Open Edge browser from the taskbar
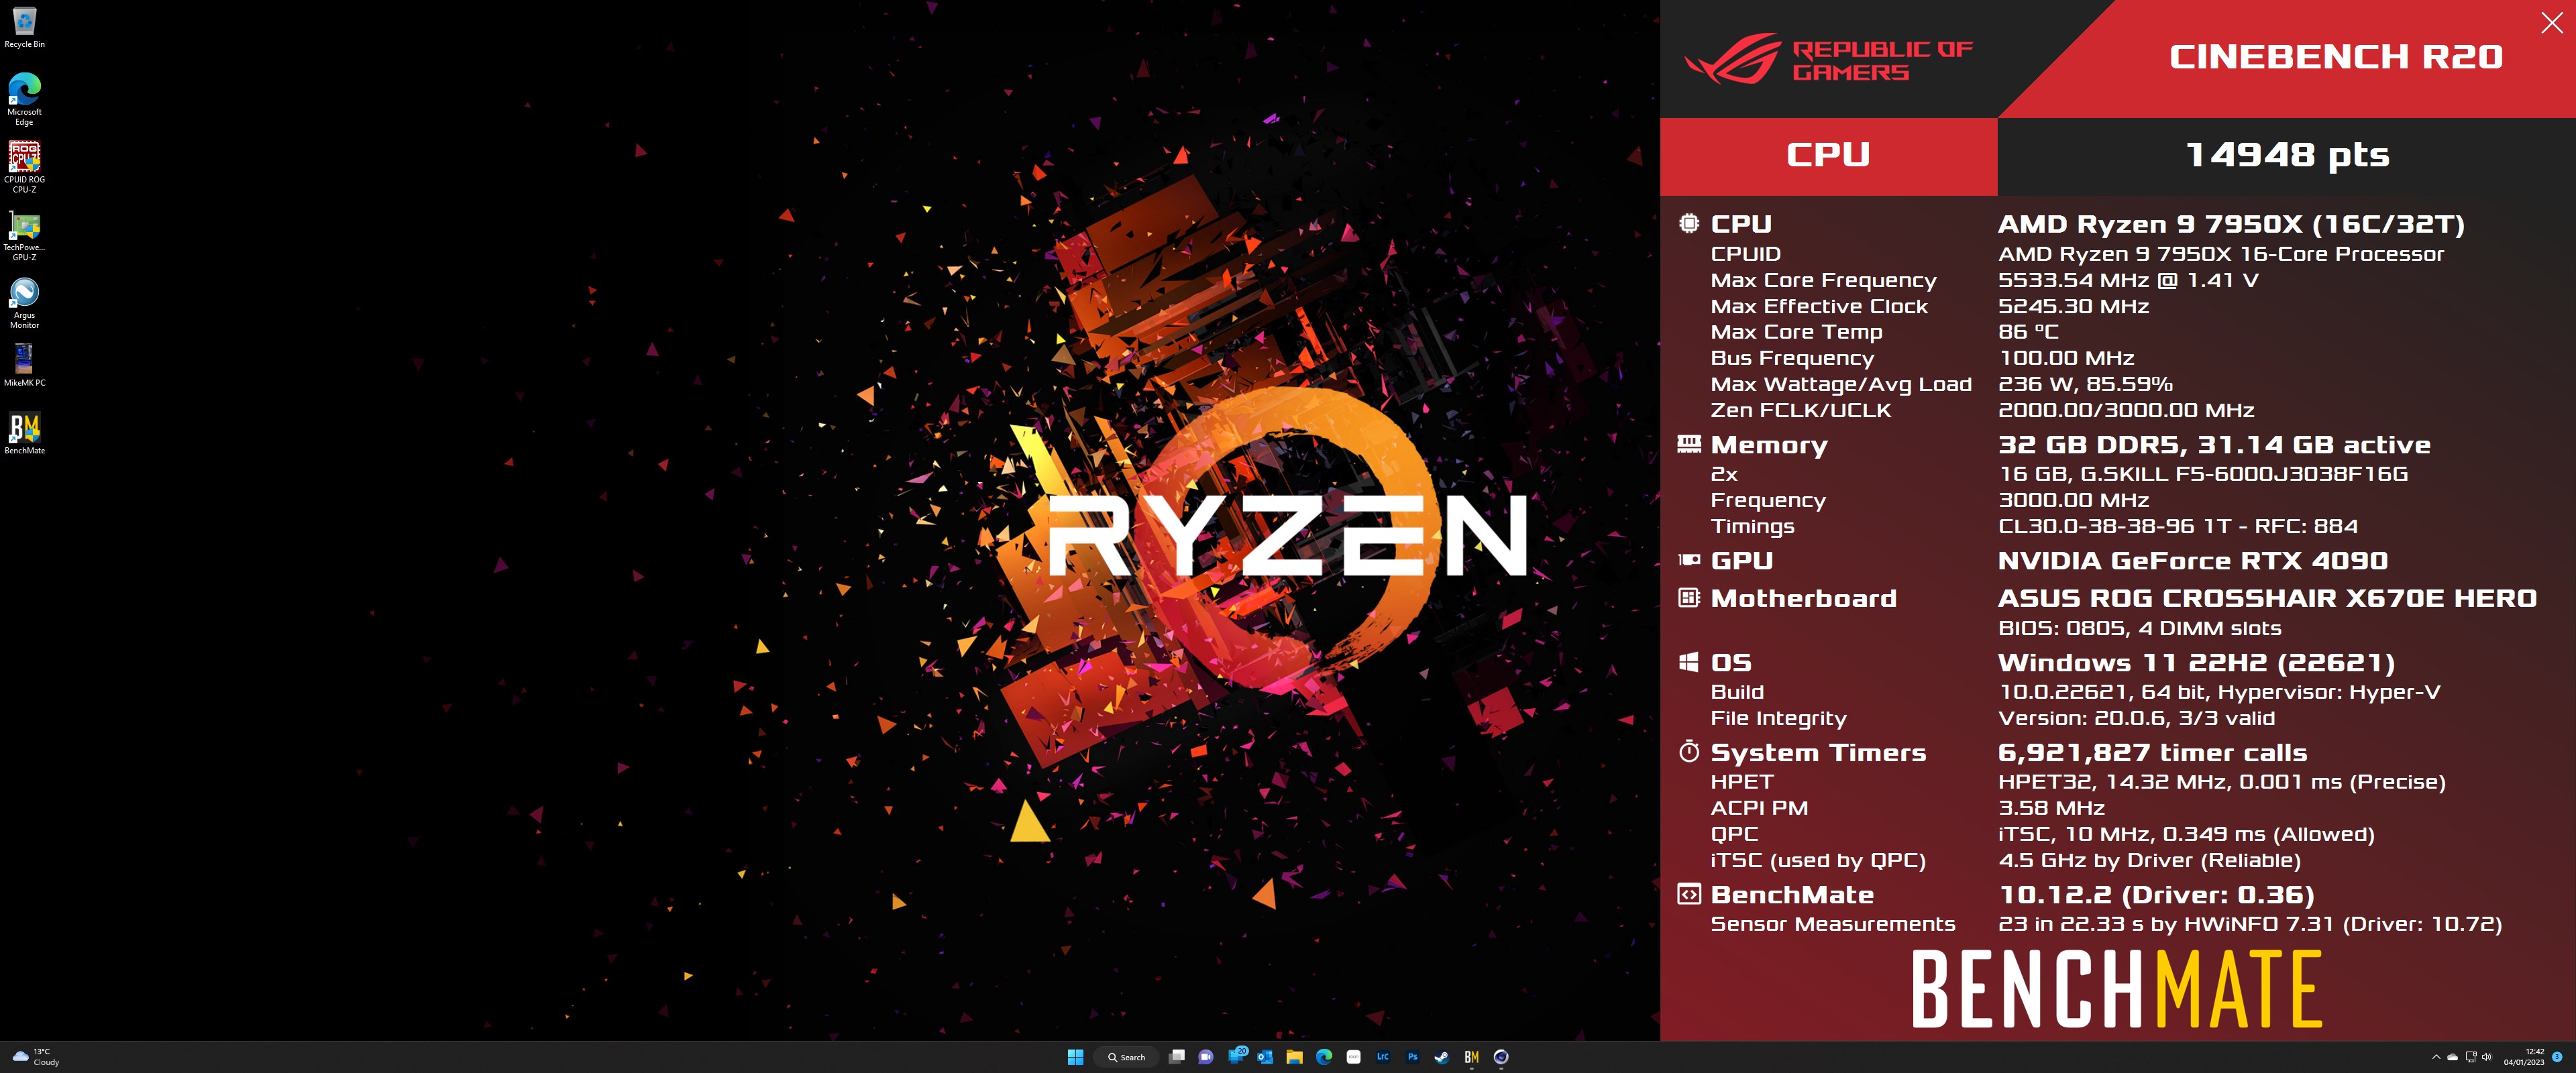Screen dimensions: 2576x1073 1324,1057
